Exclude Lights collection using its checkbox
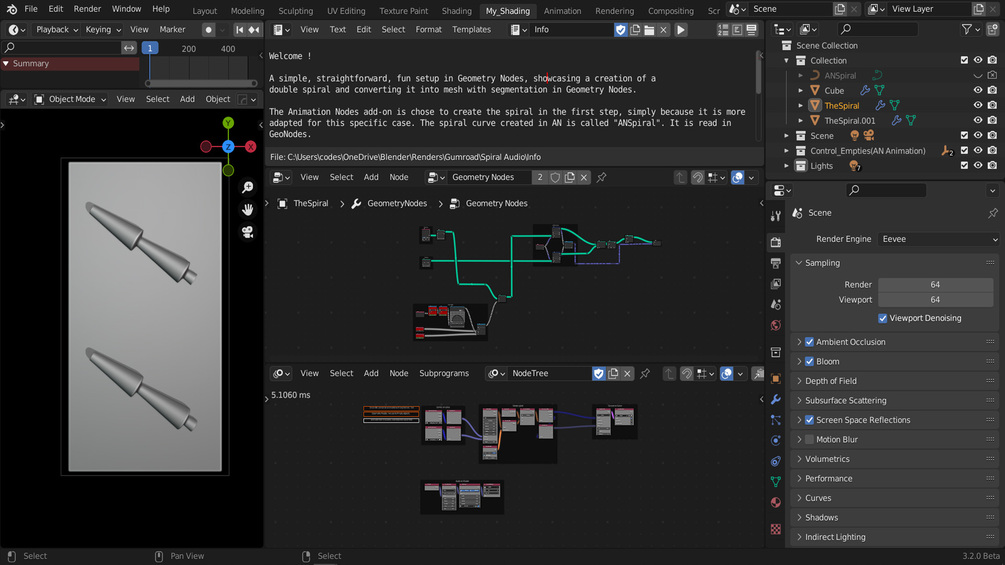Image resolution: width=1005 pixels, height=565 pixels. (x=964, y=166)
